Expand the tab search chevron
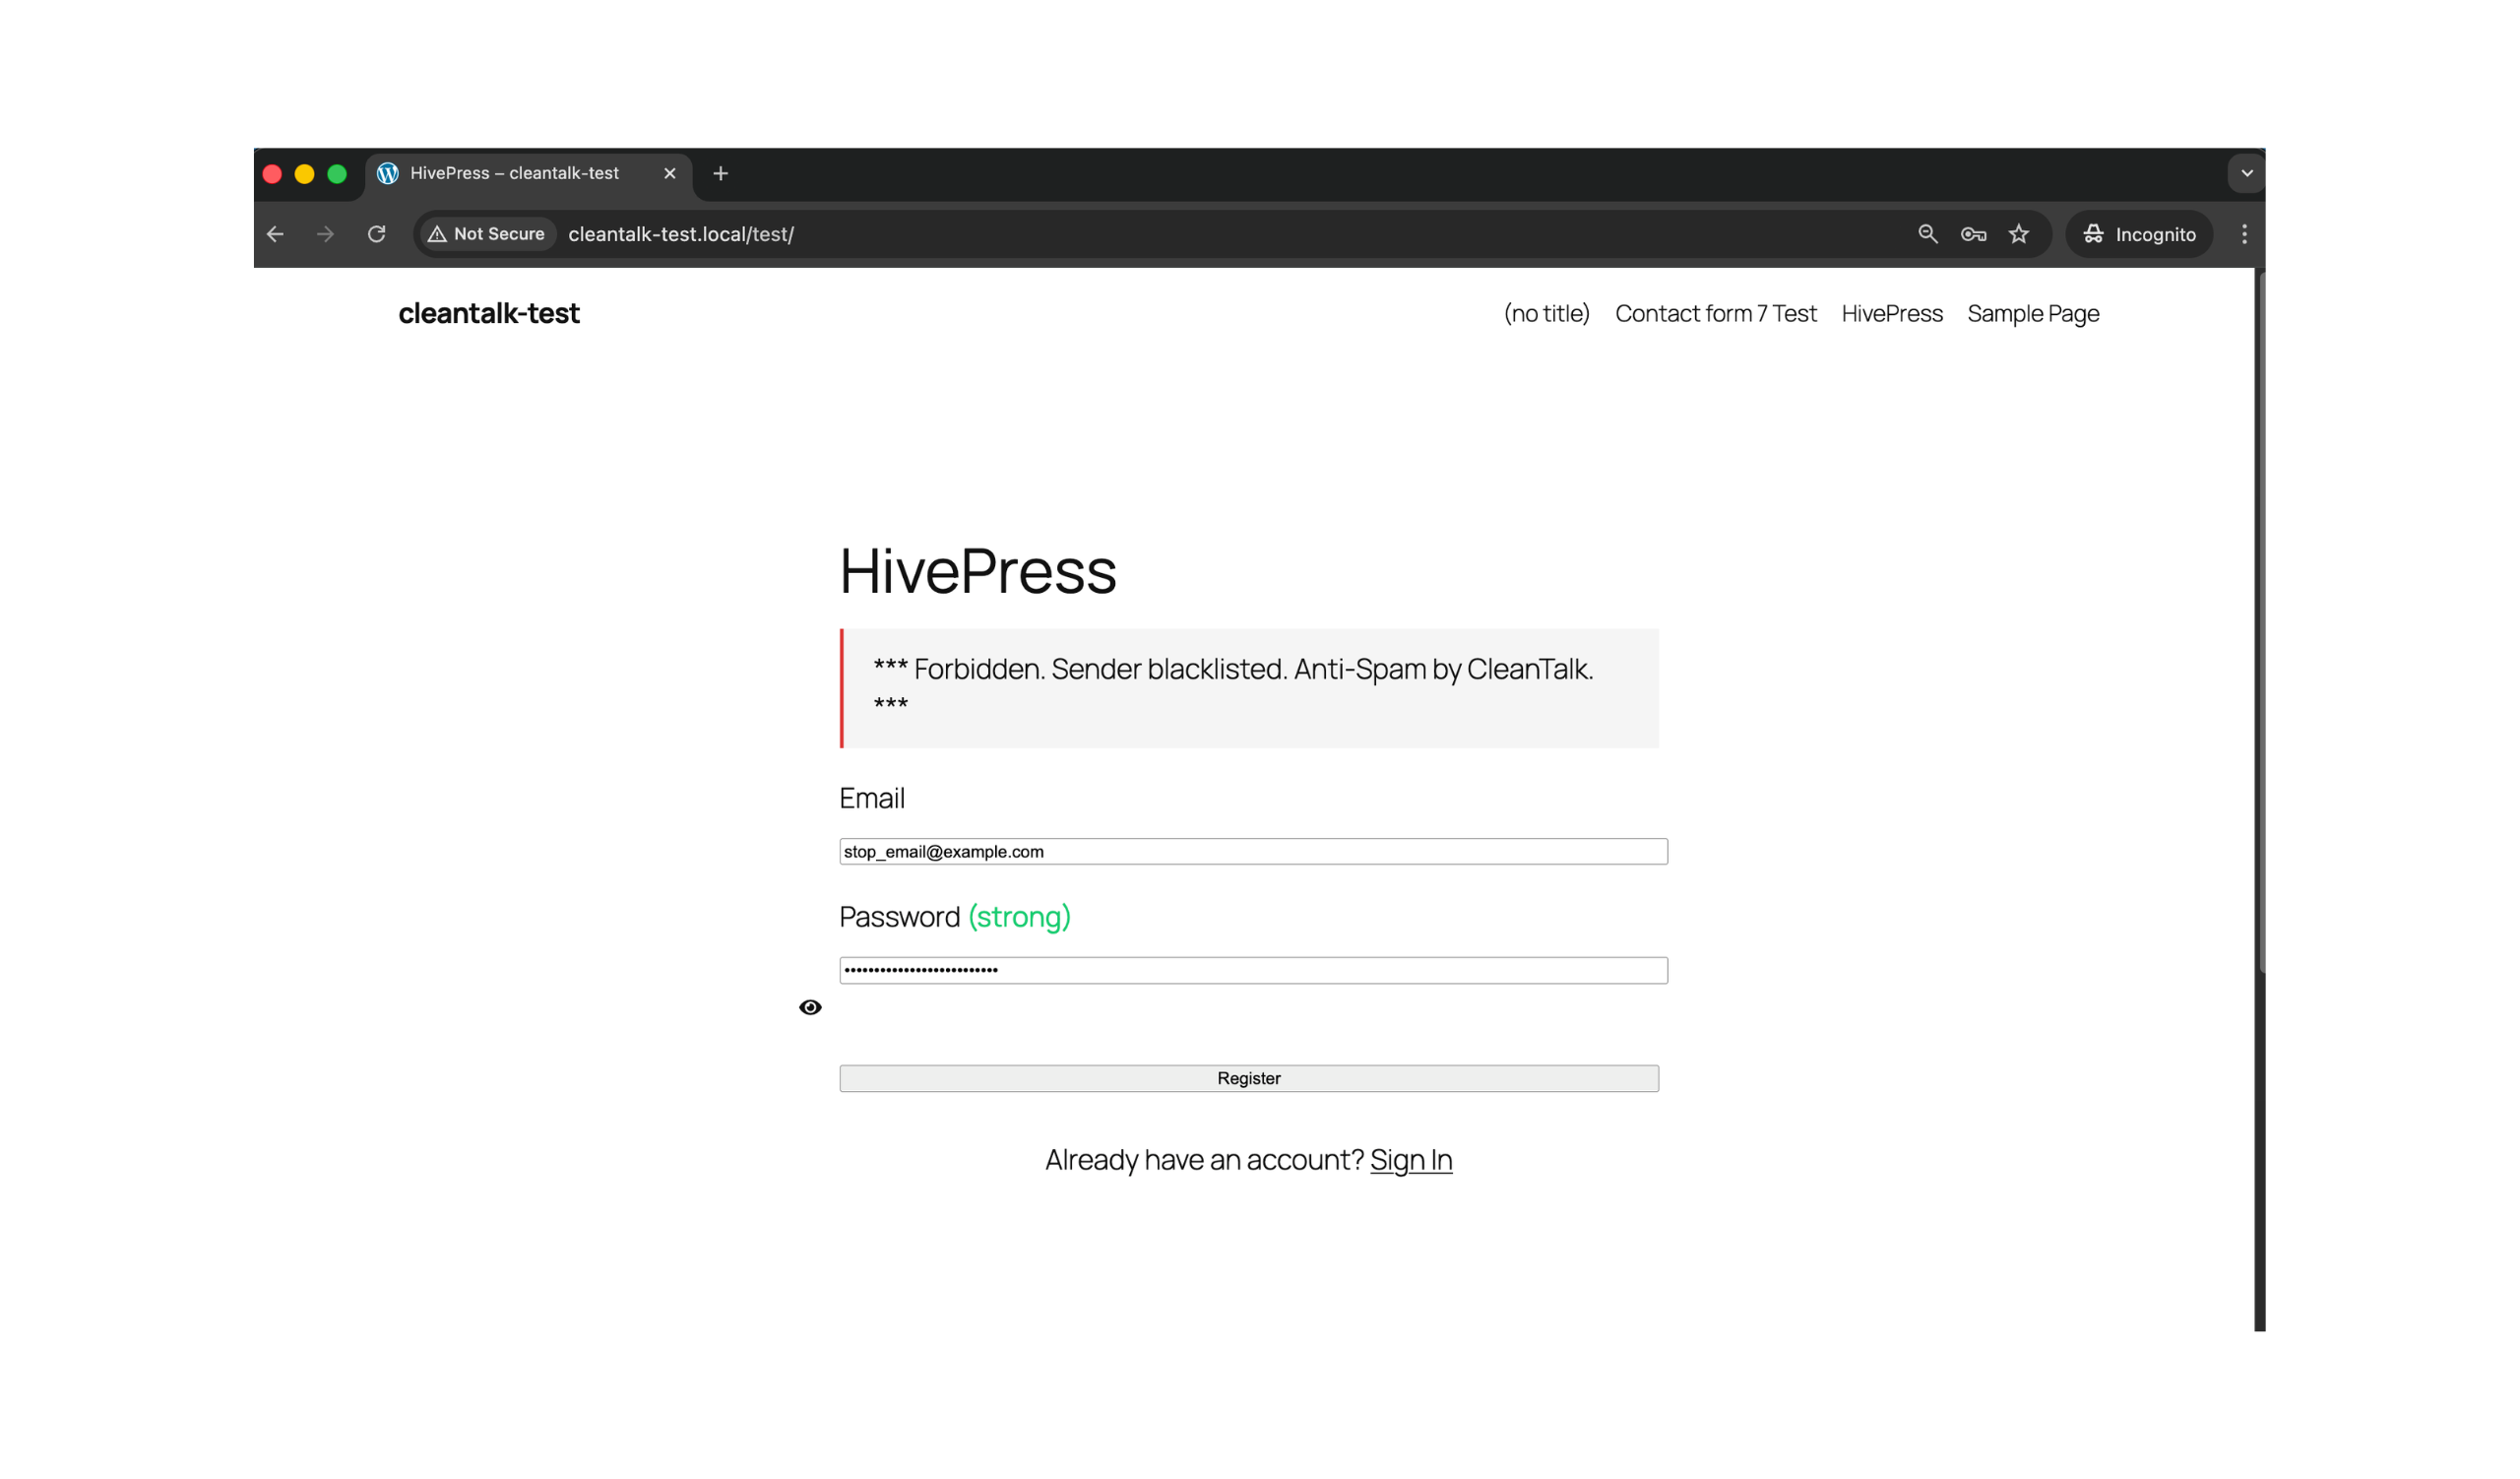This screenshot has height=1479, width=2520. [x=2246, y=173]
